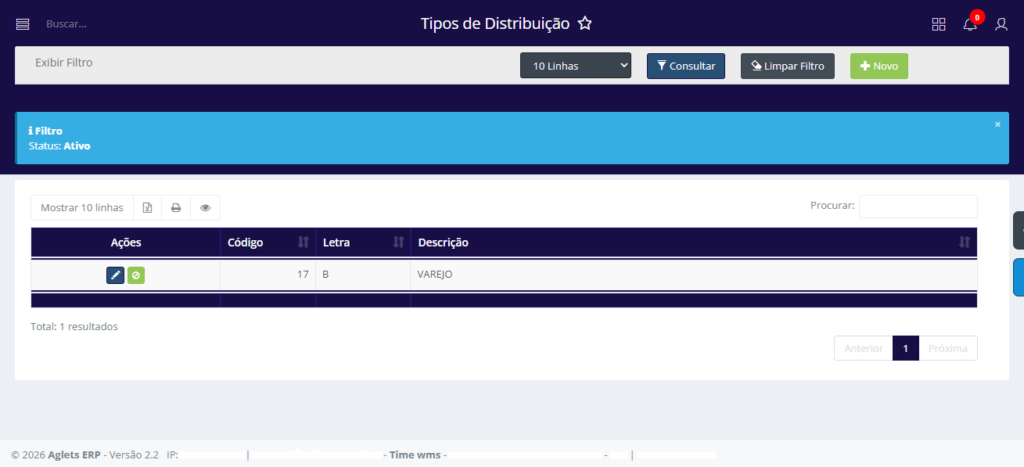
Task: Sort the table by Letra column
Action: point(362,243)
